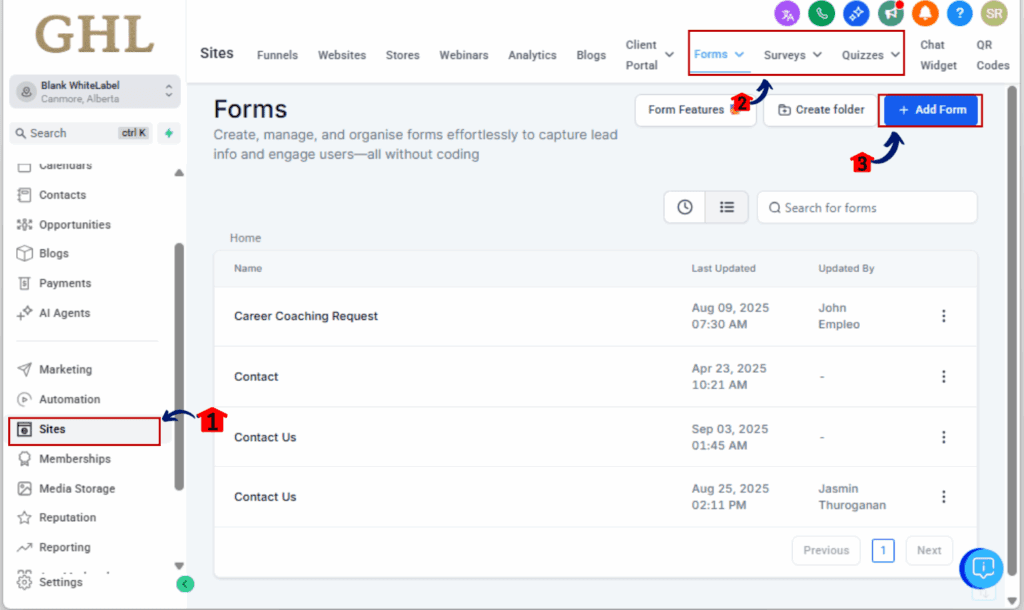Switch to list view of forms
1024x610 pixels.
(727, 207)
